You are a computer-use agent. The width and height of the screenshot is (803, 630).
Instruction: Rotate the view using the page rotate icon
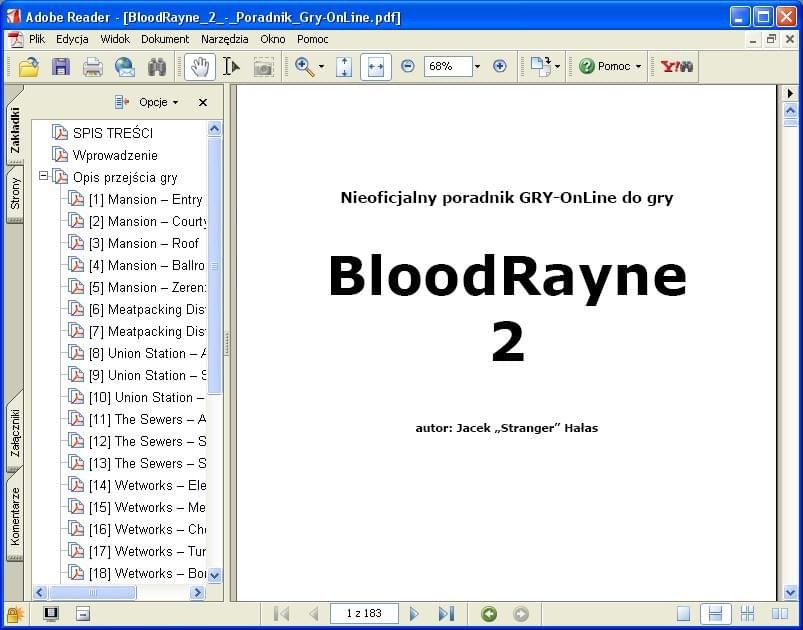(541, 67)
